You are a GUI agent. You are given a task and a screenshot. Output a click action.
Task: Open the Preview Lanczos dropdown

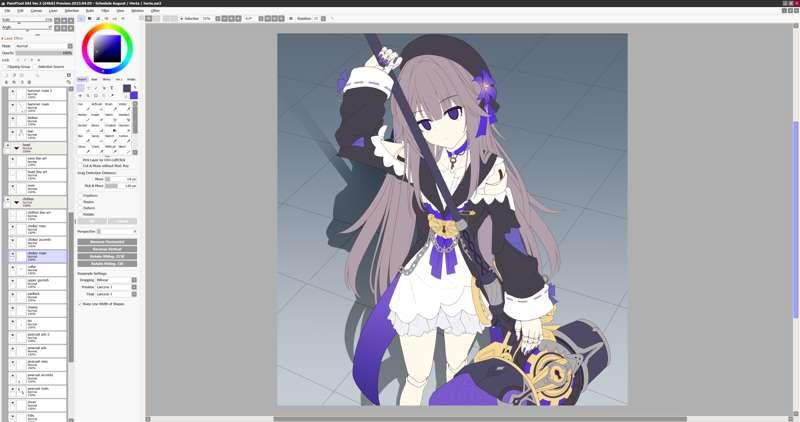tap(116, 287)
